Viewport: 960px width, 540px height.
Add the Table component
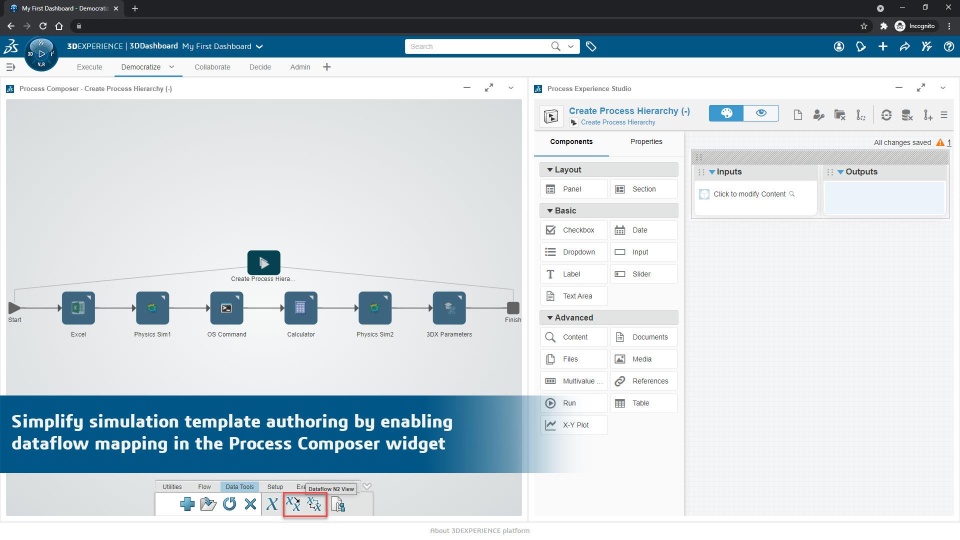[x=643, y=403]
